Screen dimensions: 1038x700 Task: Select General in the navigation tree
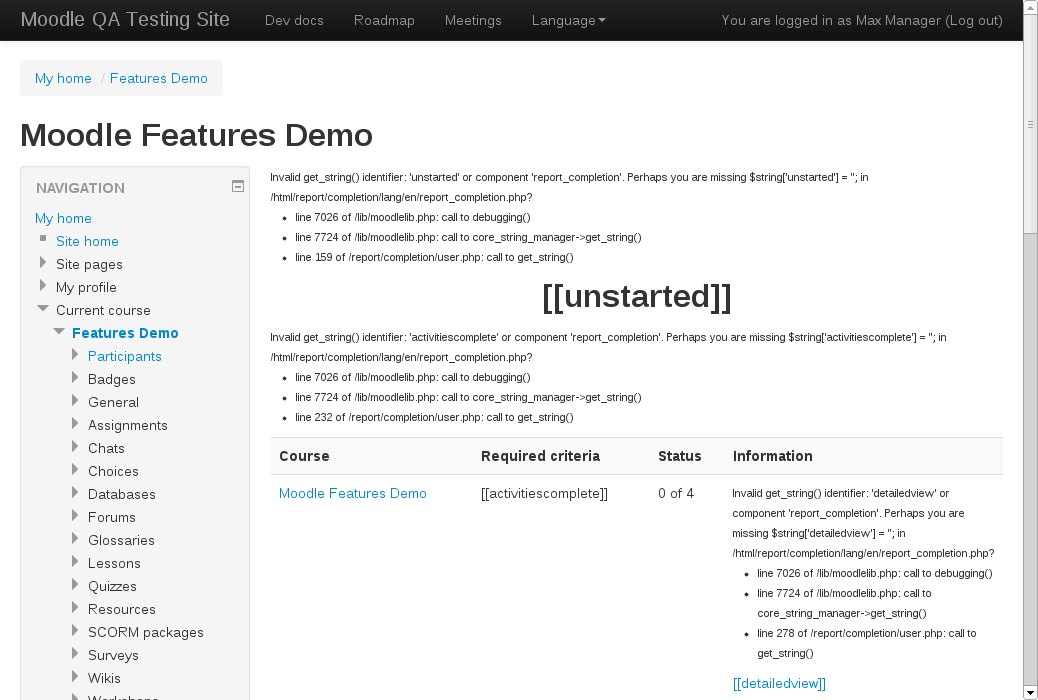pos(113,402)
